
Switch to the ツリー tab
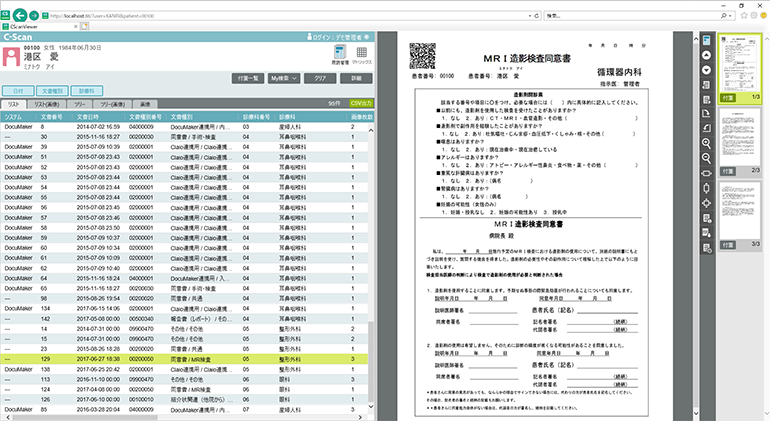[80, 104]
